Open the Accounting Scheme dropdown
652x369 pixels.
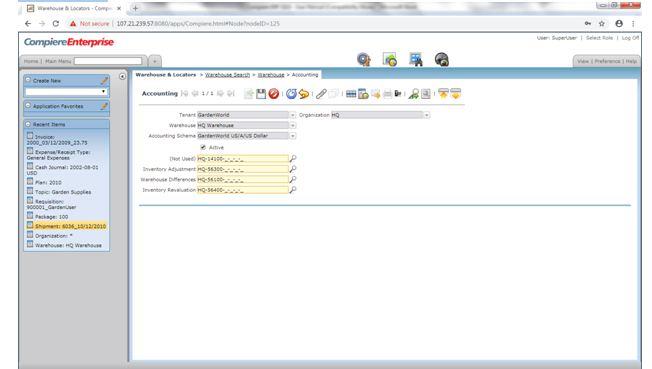point(293,136)
